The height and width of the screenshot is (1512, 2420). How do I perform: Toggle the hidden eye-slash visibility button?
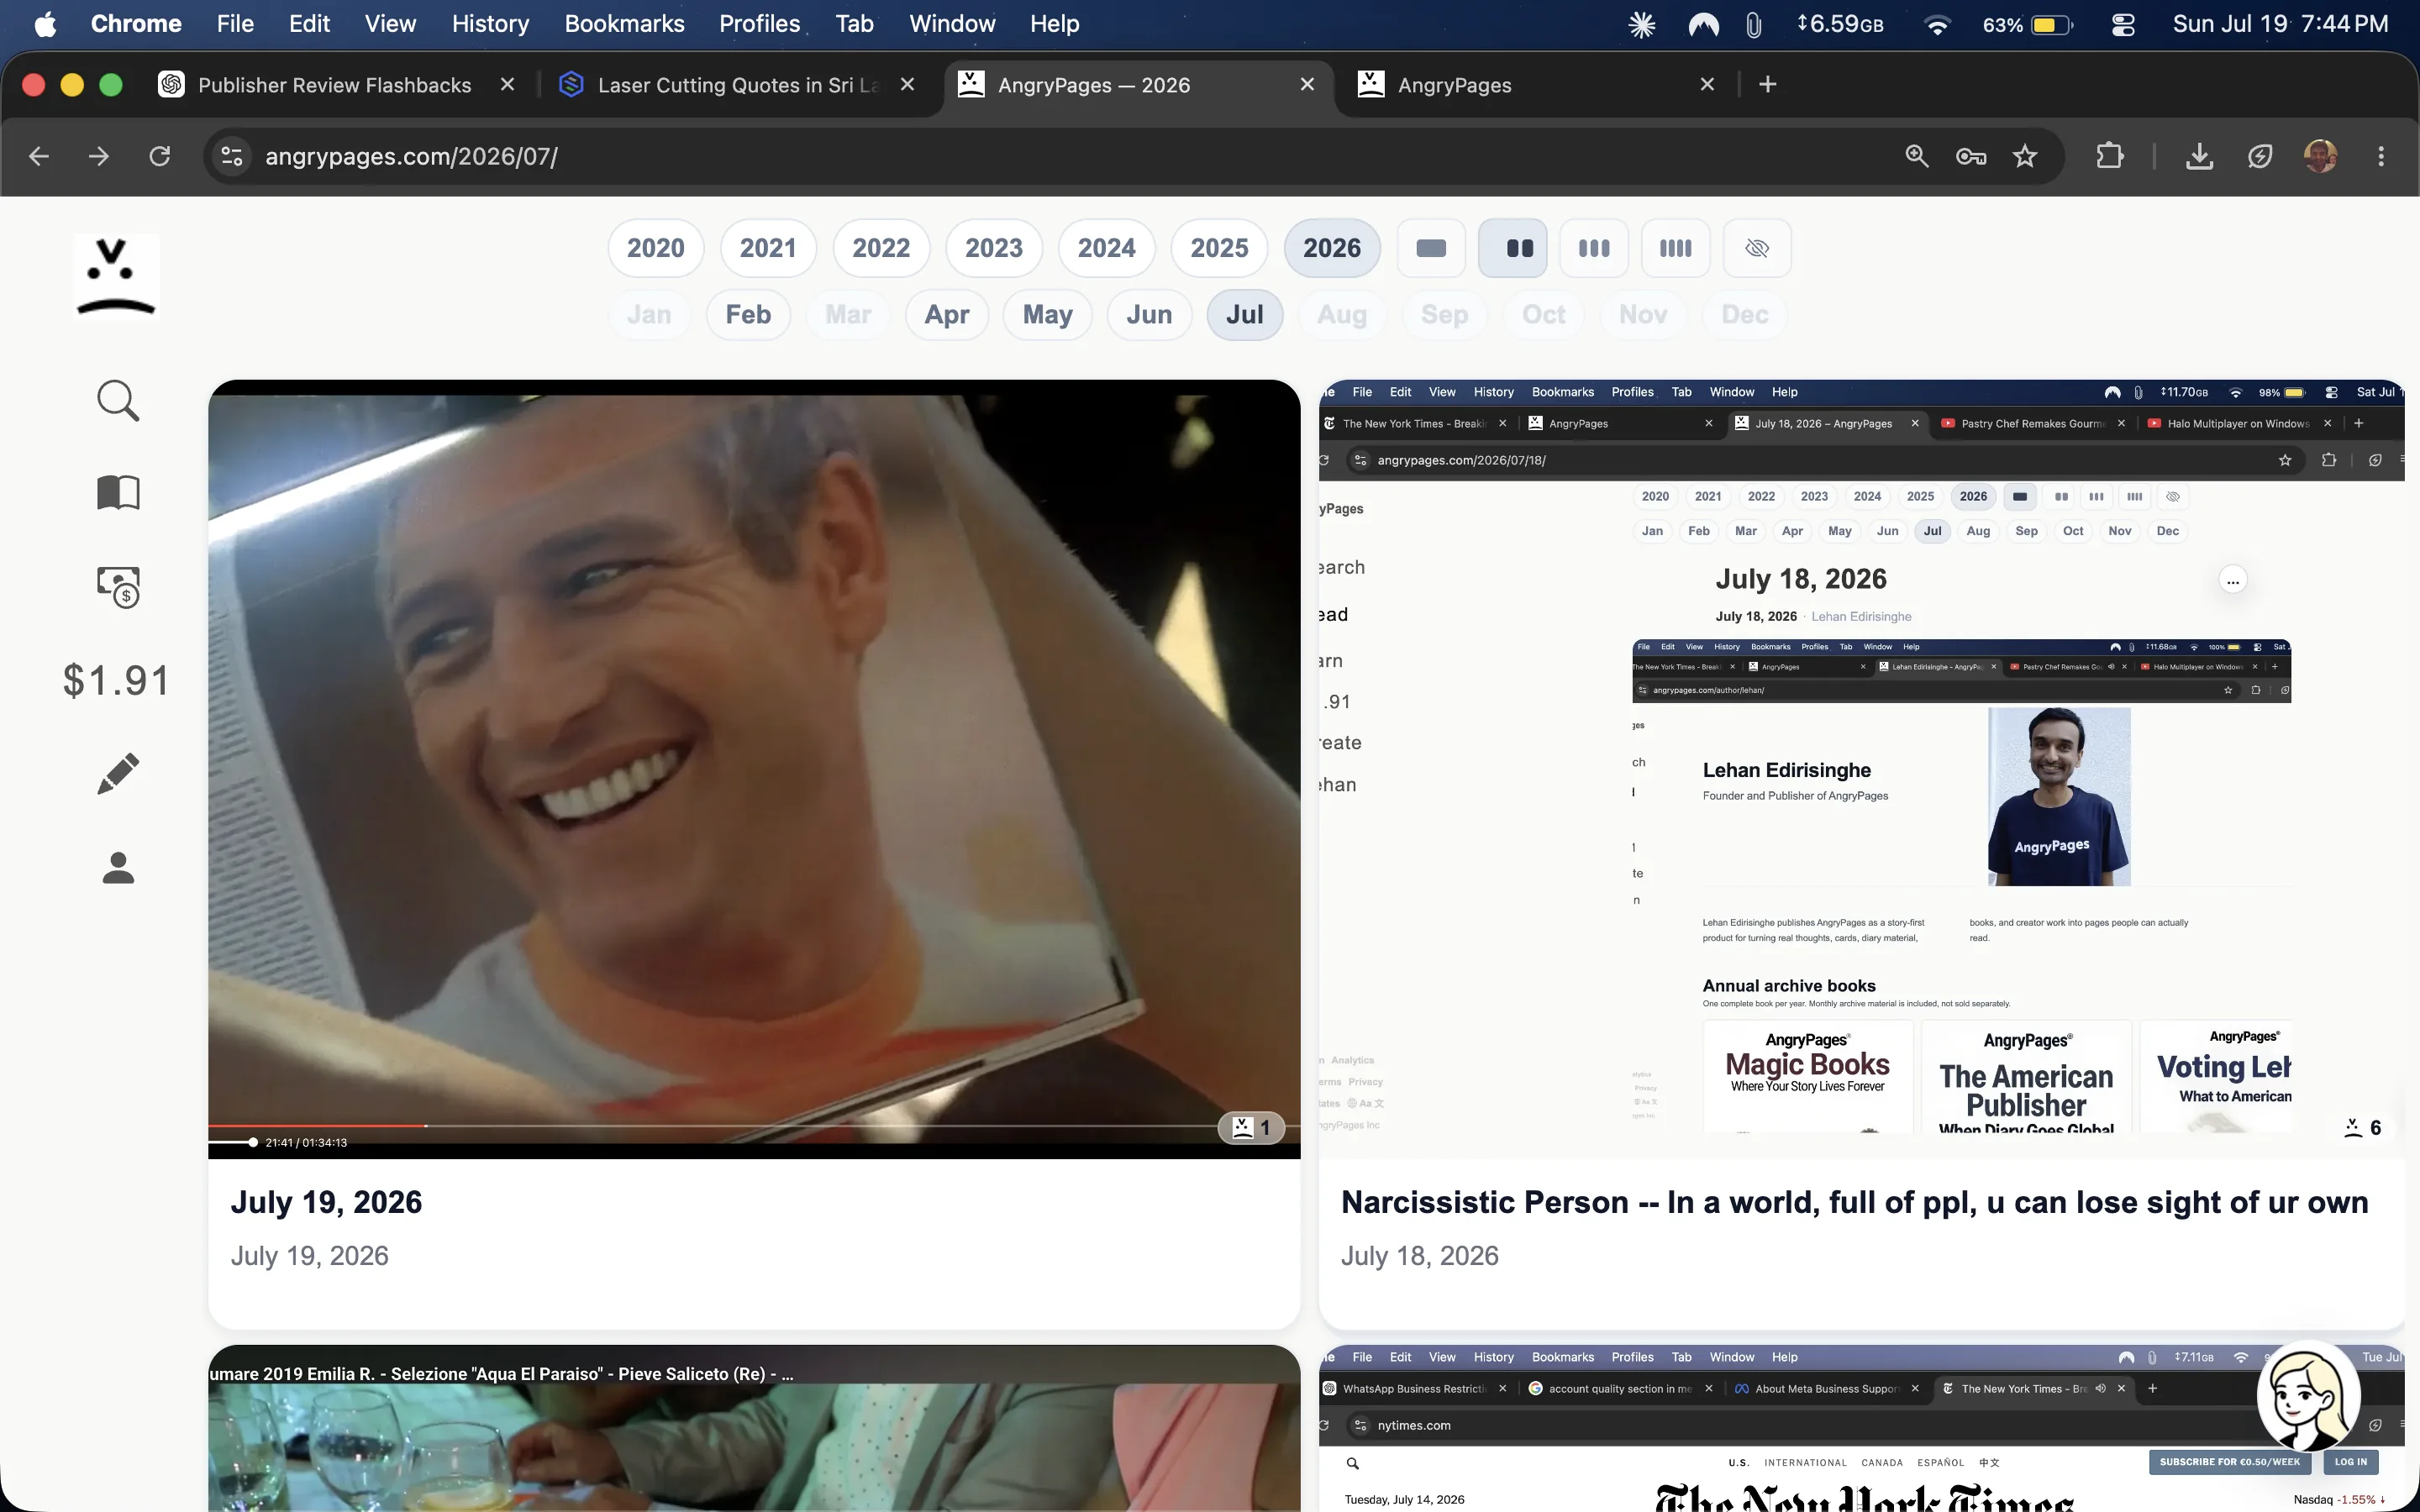(1757, 248)
